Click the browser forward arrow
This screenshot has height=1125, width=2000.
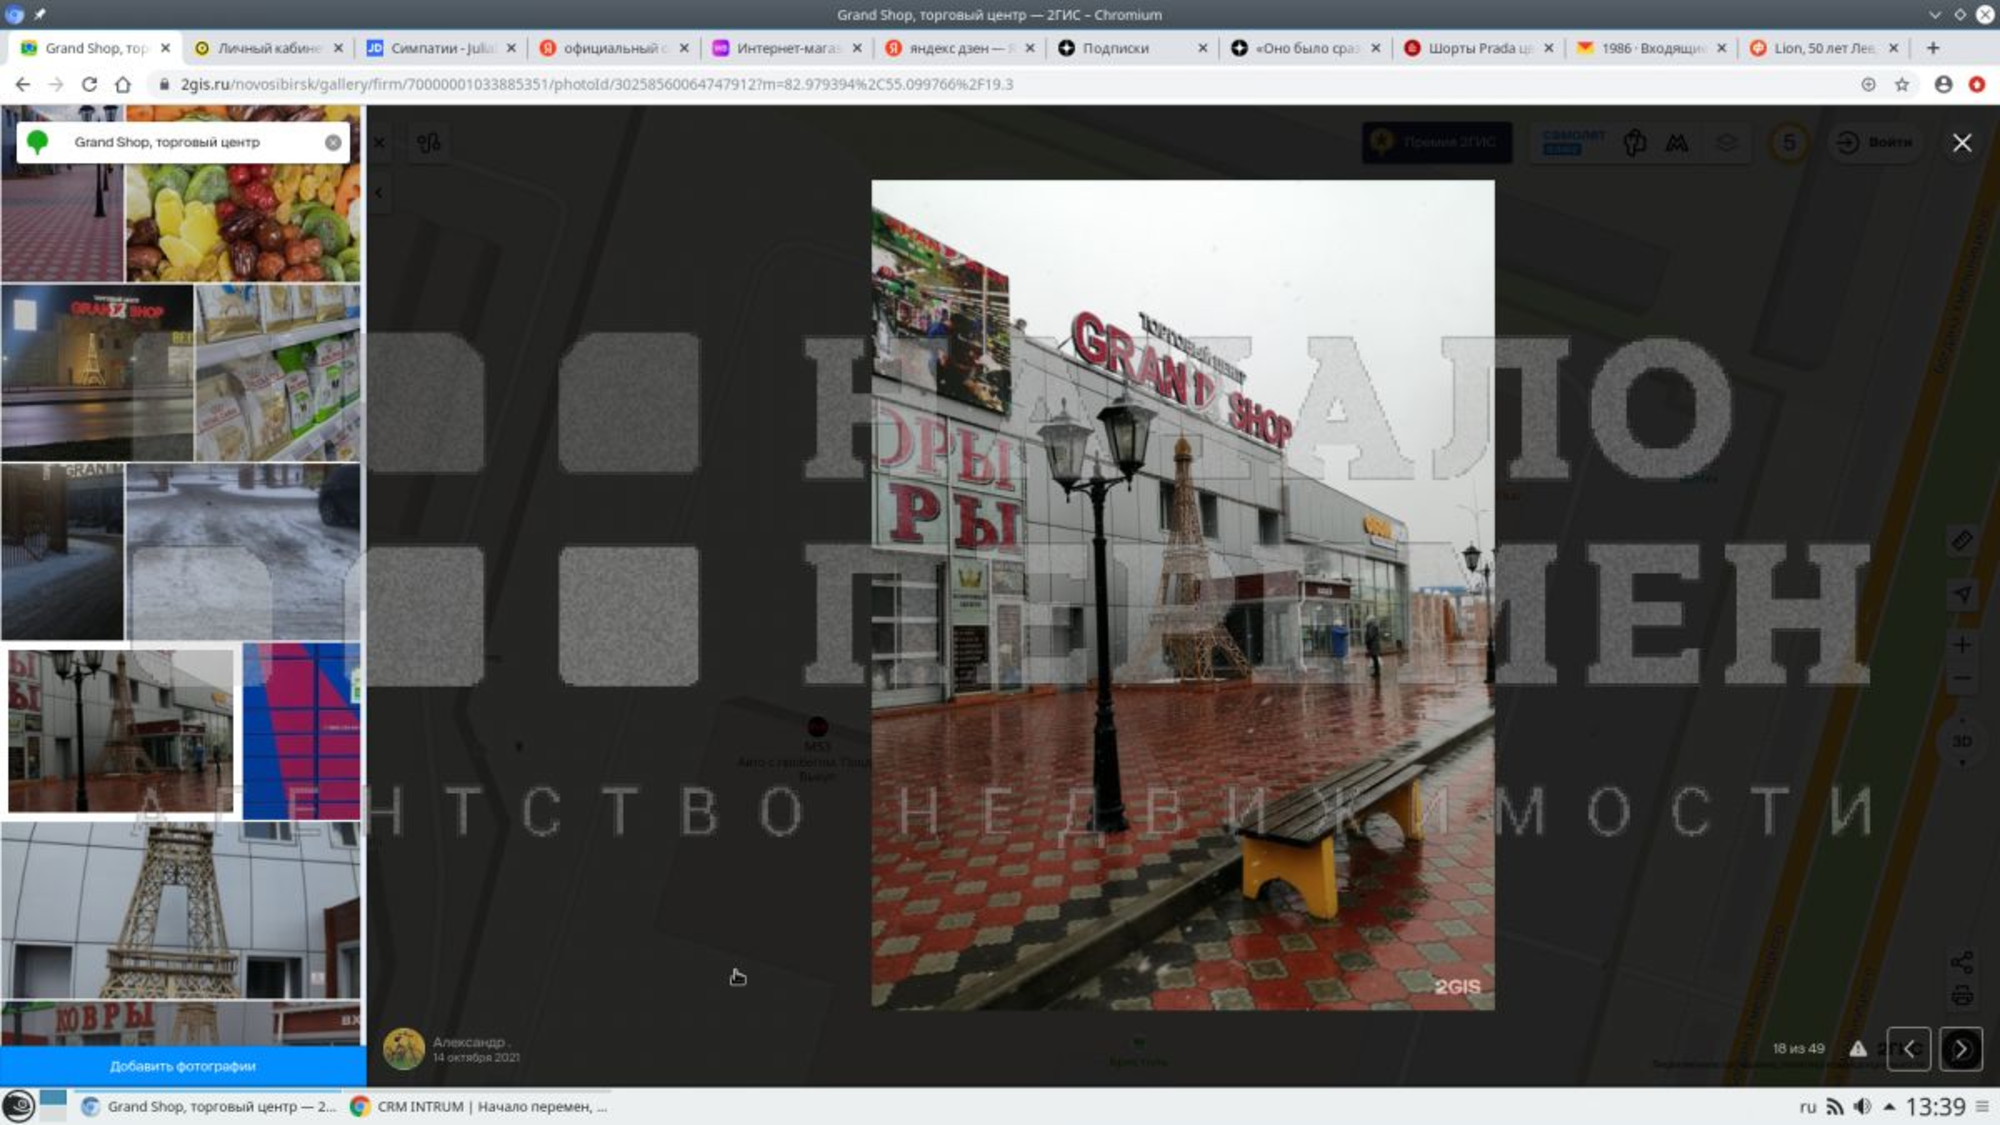click(56, 85)
